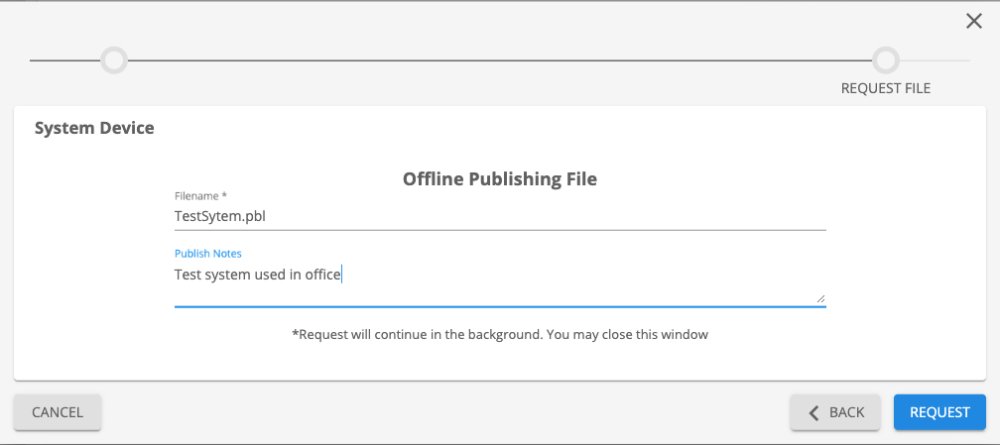Click the Offline Publishing File title
1000x445 pixels.
499,179
